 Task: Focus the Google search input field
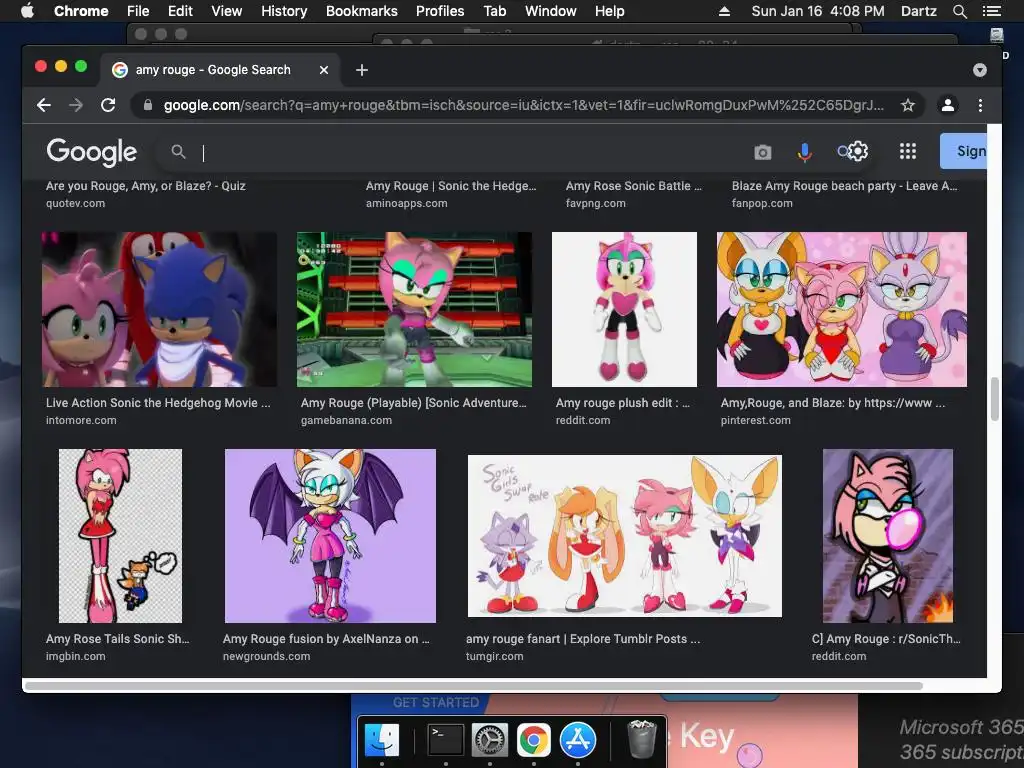point(470,152)
